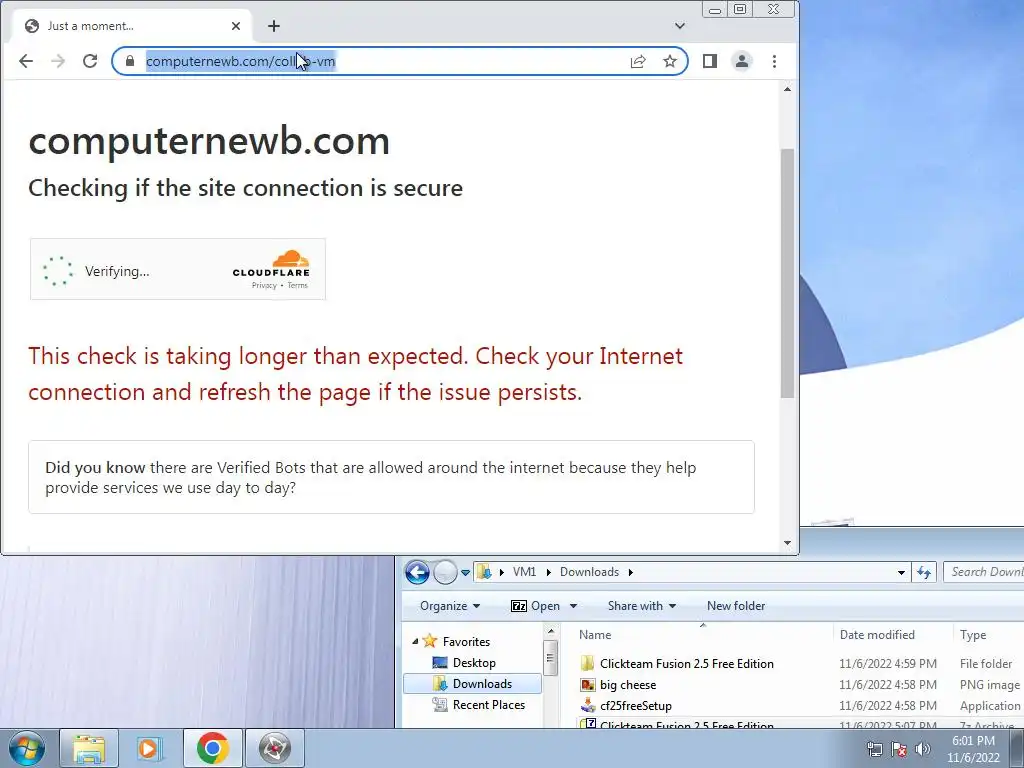Select big cheese PNG file
The height and width of the screenshot is (768, 1024).
628,684
